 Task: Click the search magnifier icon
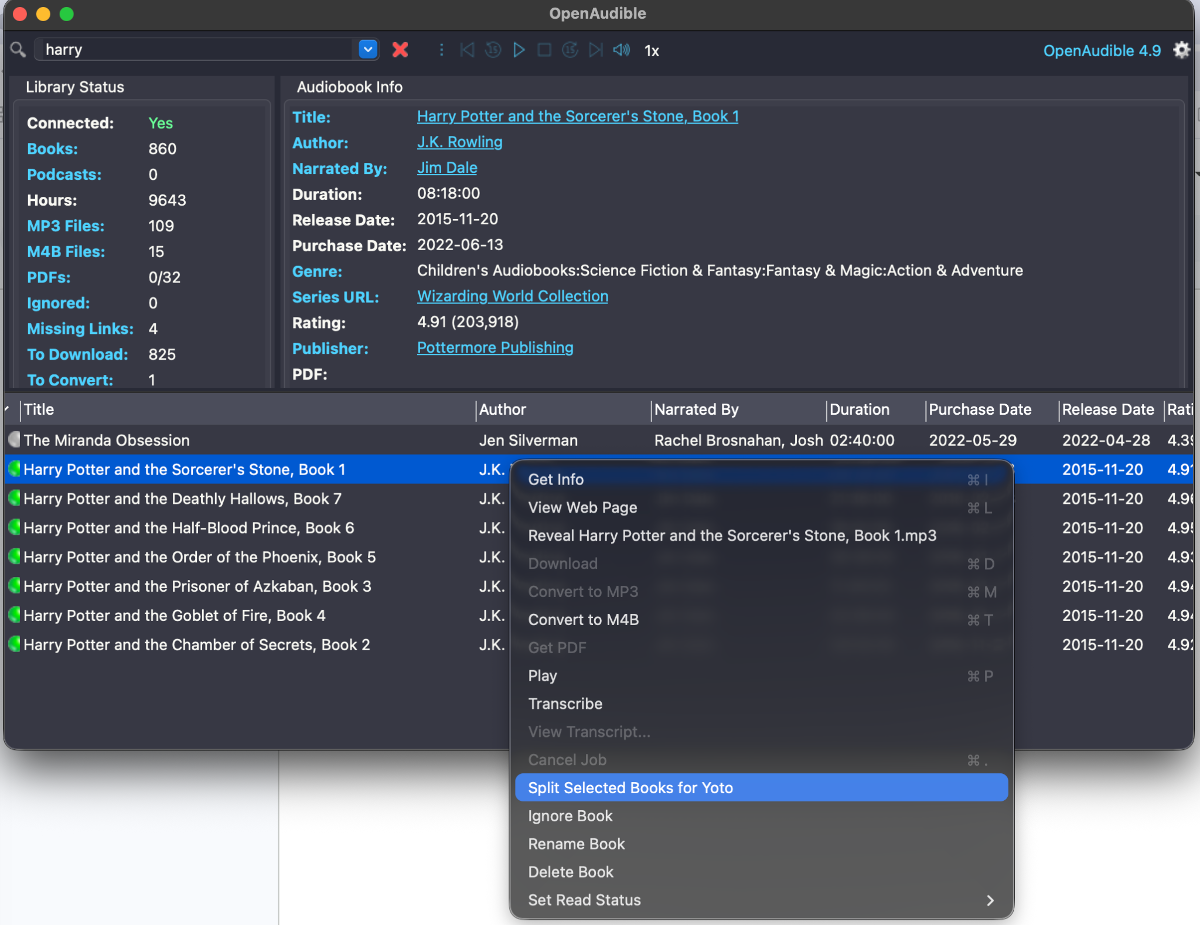[18, 50]
